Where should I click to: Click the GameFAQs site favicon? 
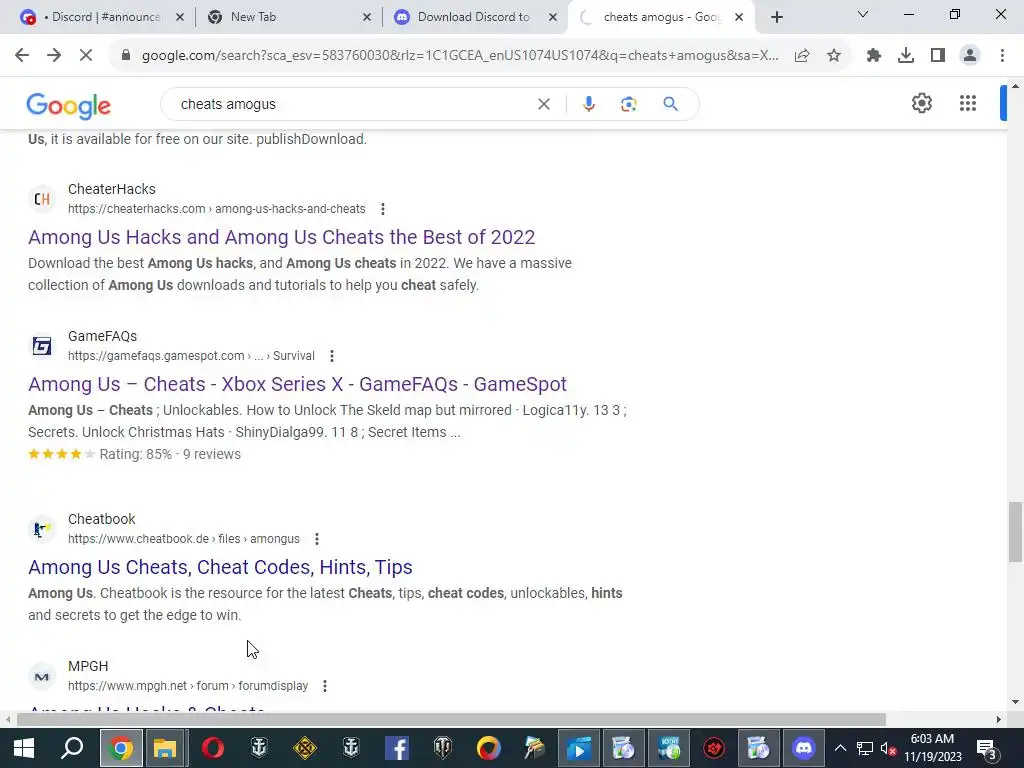[x=42, y=345]
